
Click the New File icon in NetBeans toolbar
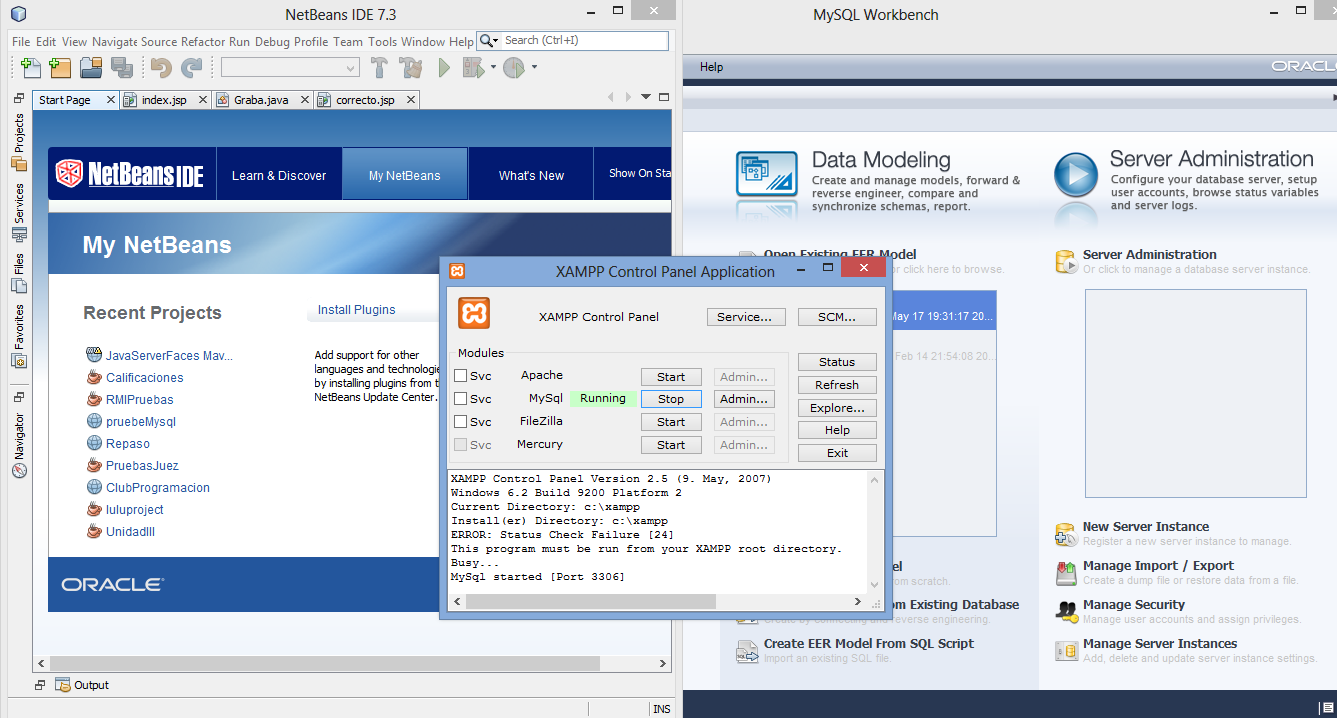[31, 68]
